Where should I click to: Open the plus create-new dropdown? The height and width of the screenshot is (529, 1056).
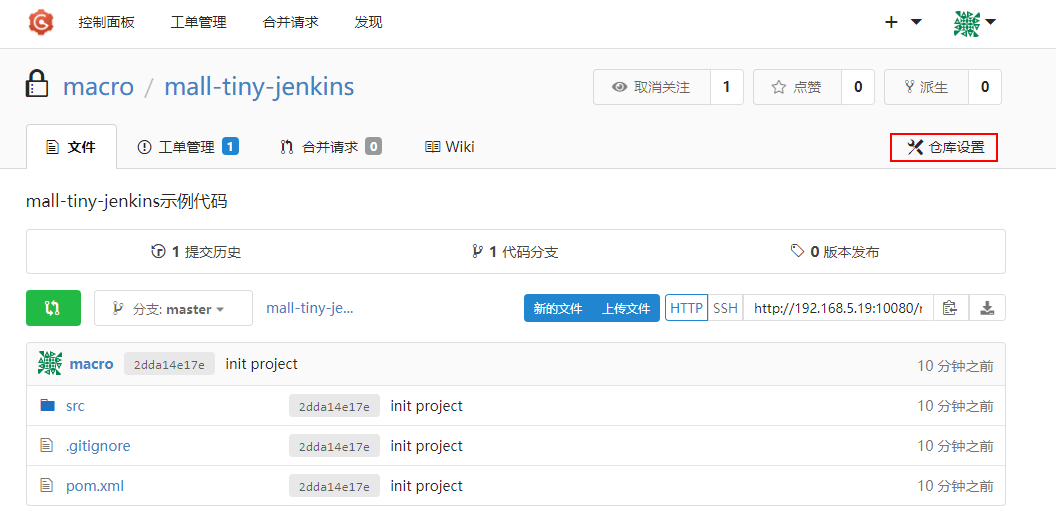pos(902,22)
